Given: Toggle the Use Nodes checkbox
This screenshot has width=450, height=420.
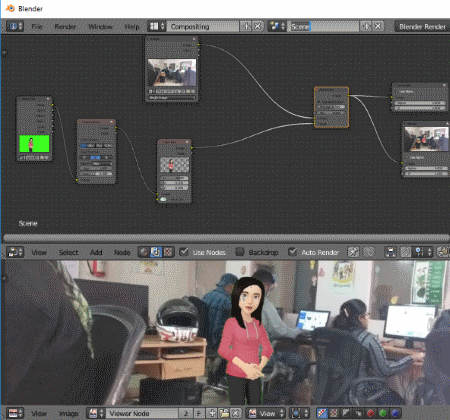Looking at the screenshot, I should tap(184, 252).
